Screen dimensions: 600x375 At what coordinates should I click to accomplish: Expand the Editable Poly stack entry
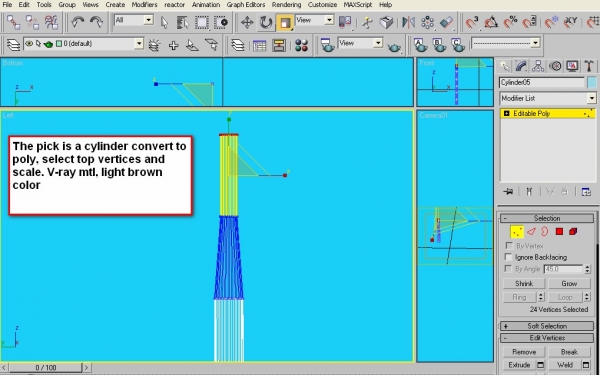tap(506, 114)
